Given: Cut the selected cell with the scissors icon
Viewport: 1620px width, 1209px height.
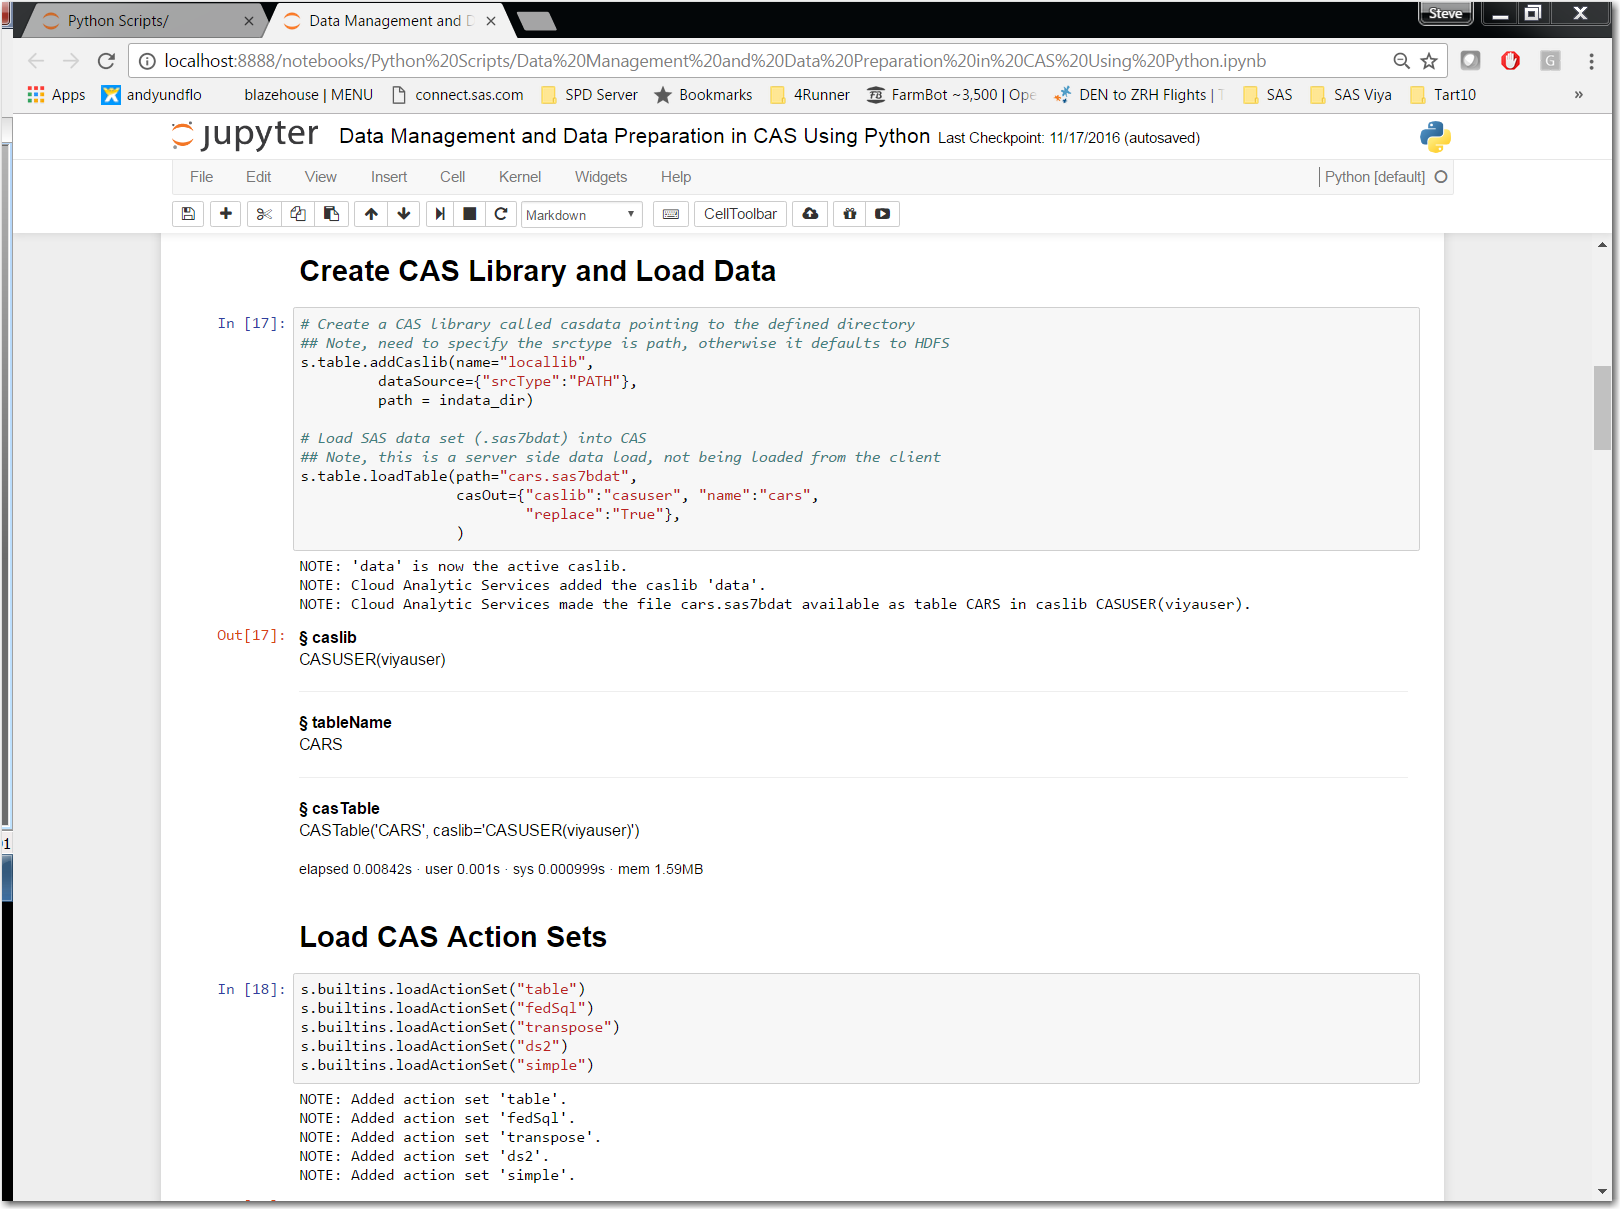Looking at the screenshot, I should pos(264,214).
